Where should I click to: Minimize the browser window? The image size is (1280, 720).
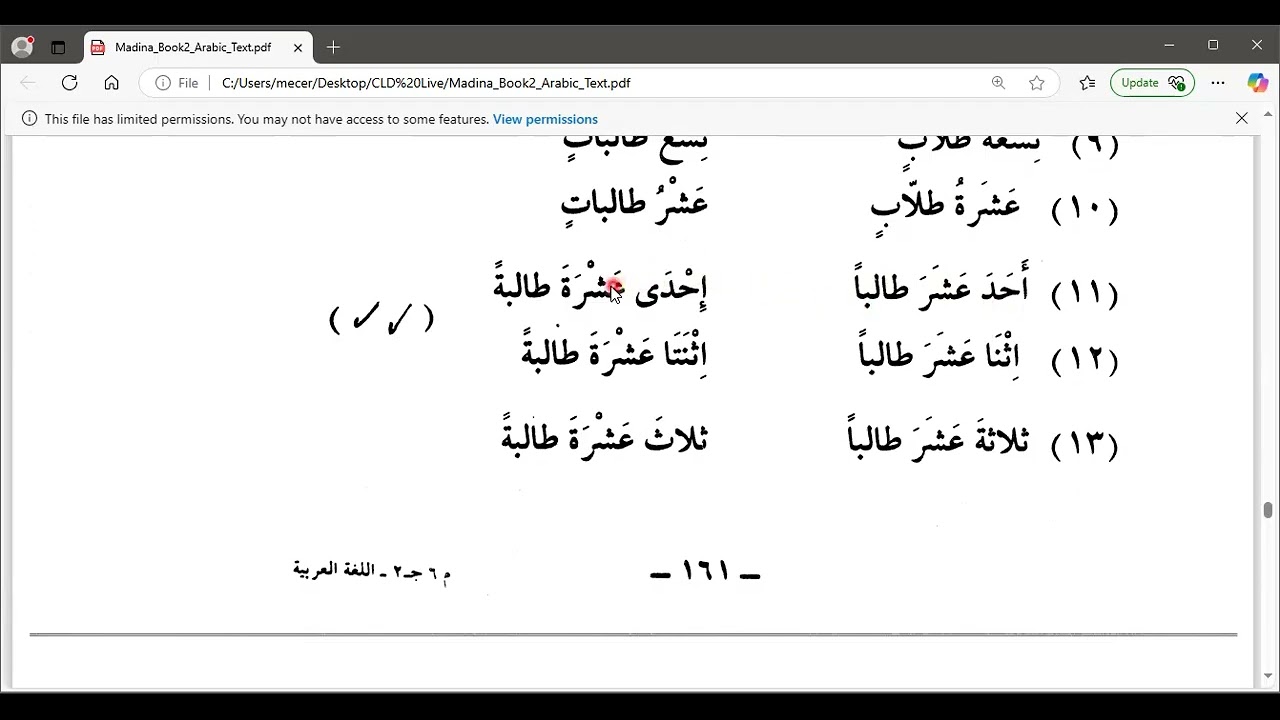1169,45
